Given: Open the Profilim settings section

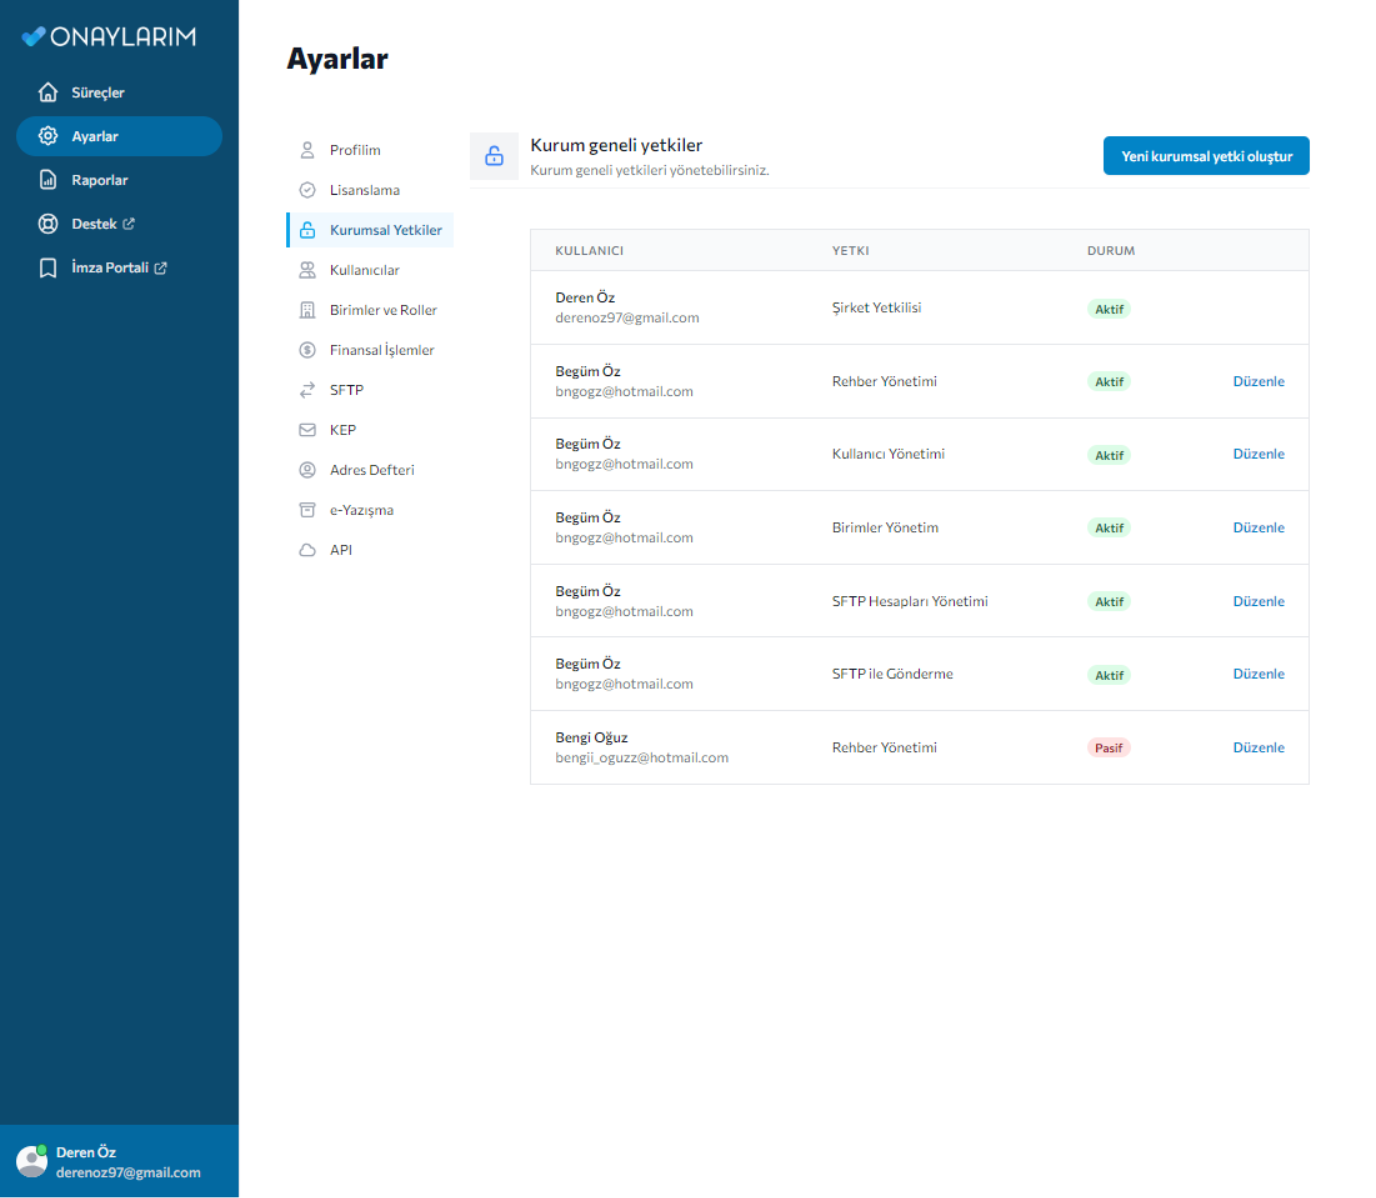Looking at the screenshot, I should [355, 150].
